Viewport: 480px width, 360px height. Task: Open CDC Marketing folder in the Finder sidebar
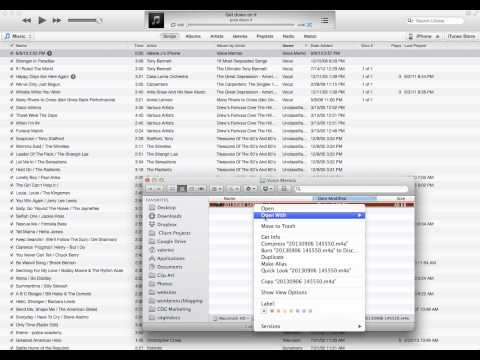[170, 309]
